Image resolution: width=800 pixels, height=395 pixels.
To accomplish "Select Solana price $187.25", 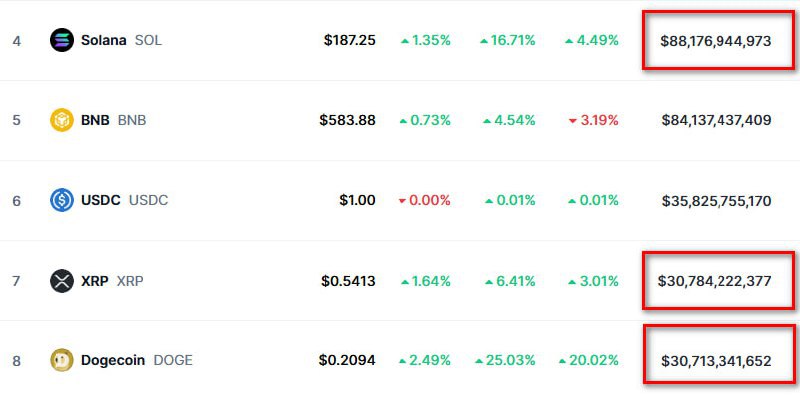I will (349, 40).
